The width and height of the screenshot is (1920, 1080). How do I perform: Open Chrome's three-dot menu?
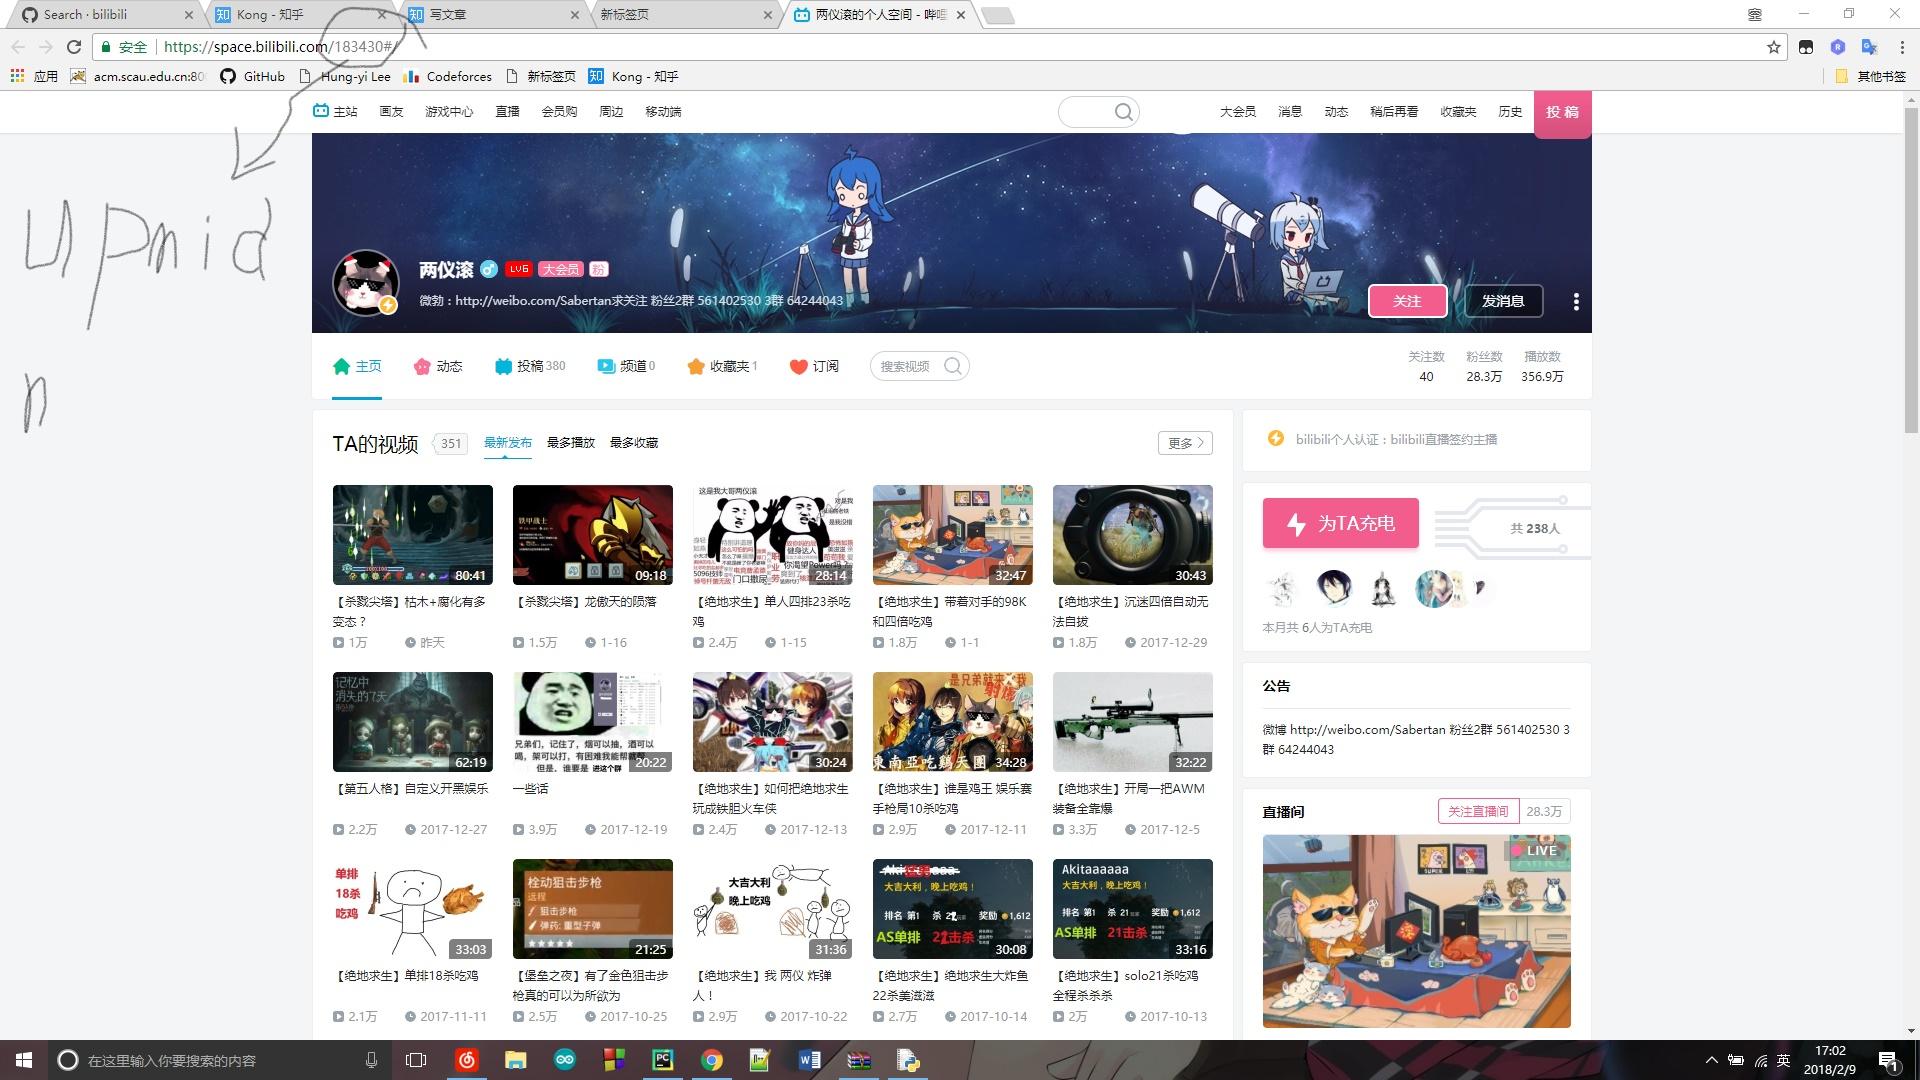[1901, 47]
